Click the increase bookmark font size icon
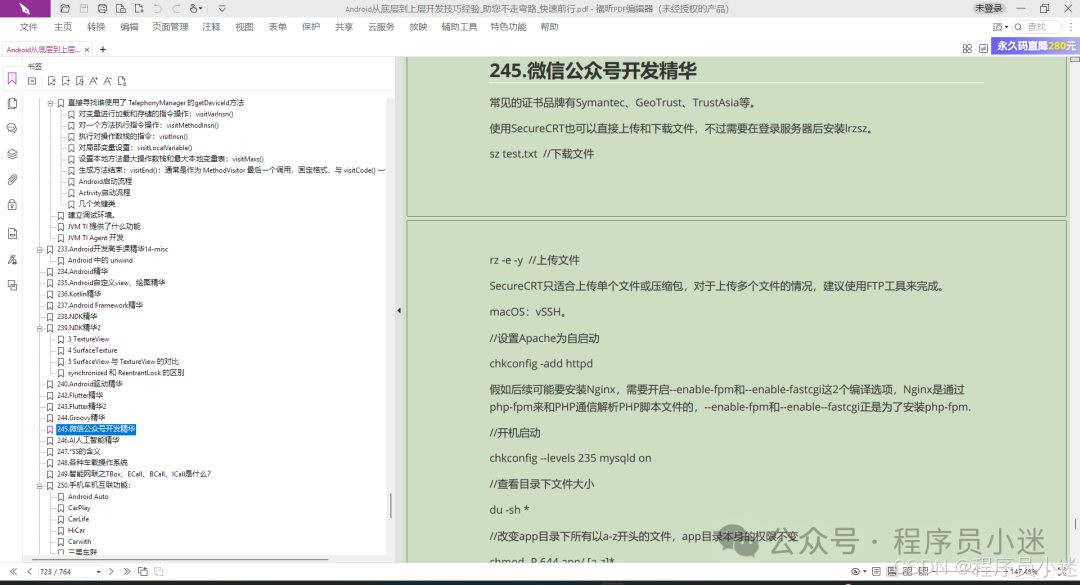 coord(94,81)
